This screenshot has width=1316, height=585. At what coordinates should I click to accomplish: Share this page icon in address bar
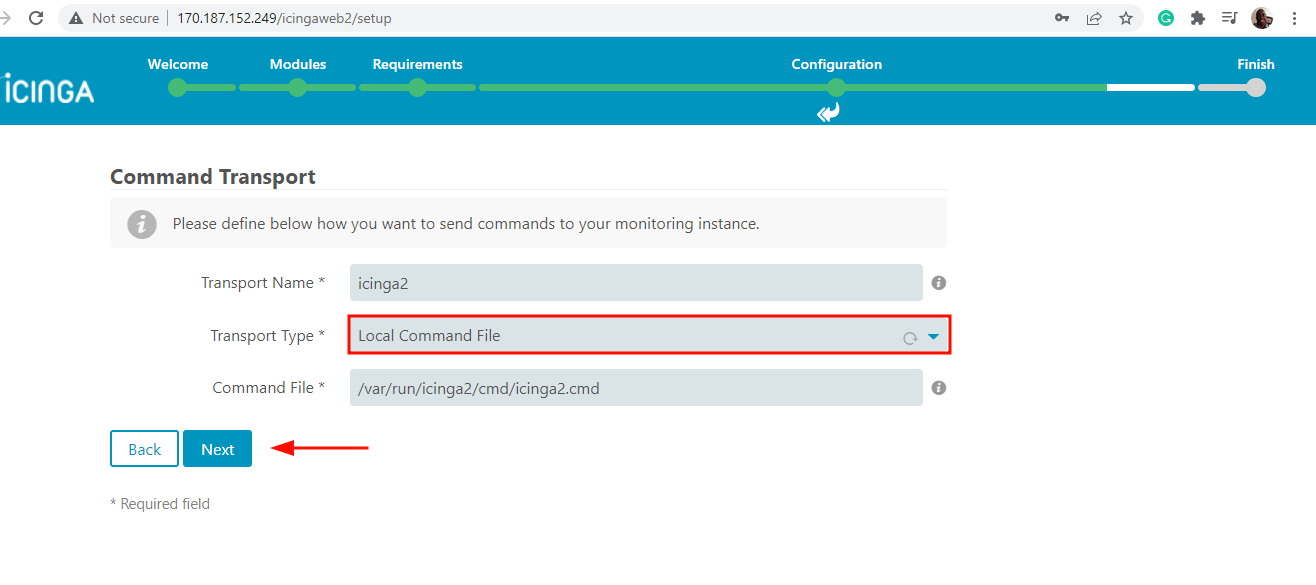coord(1094,18)
